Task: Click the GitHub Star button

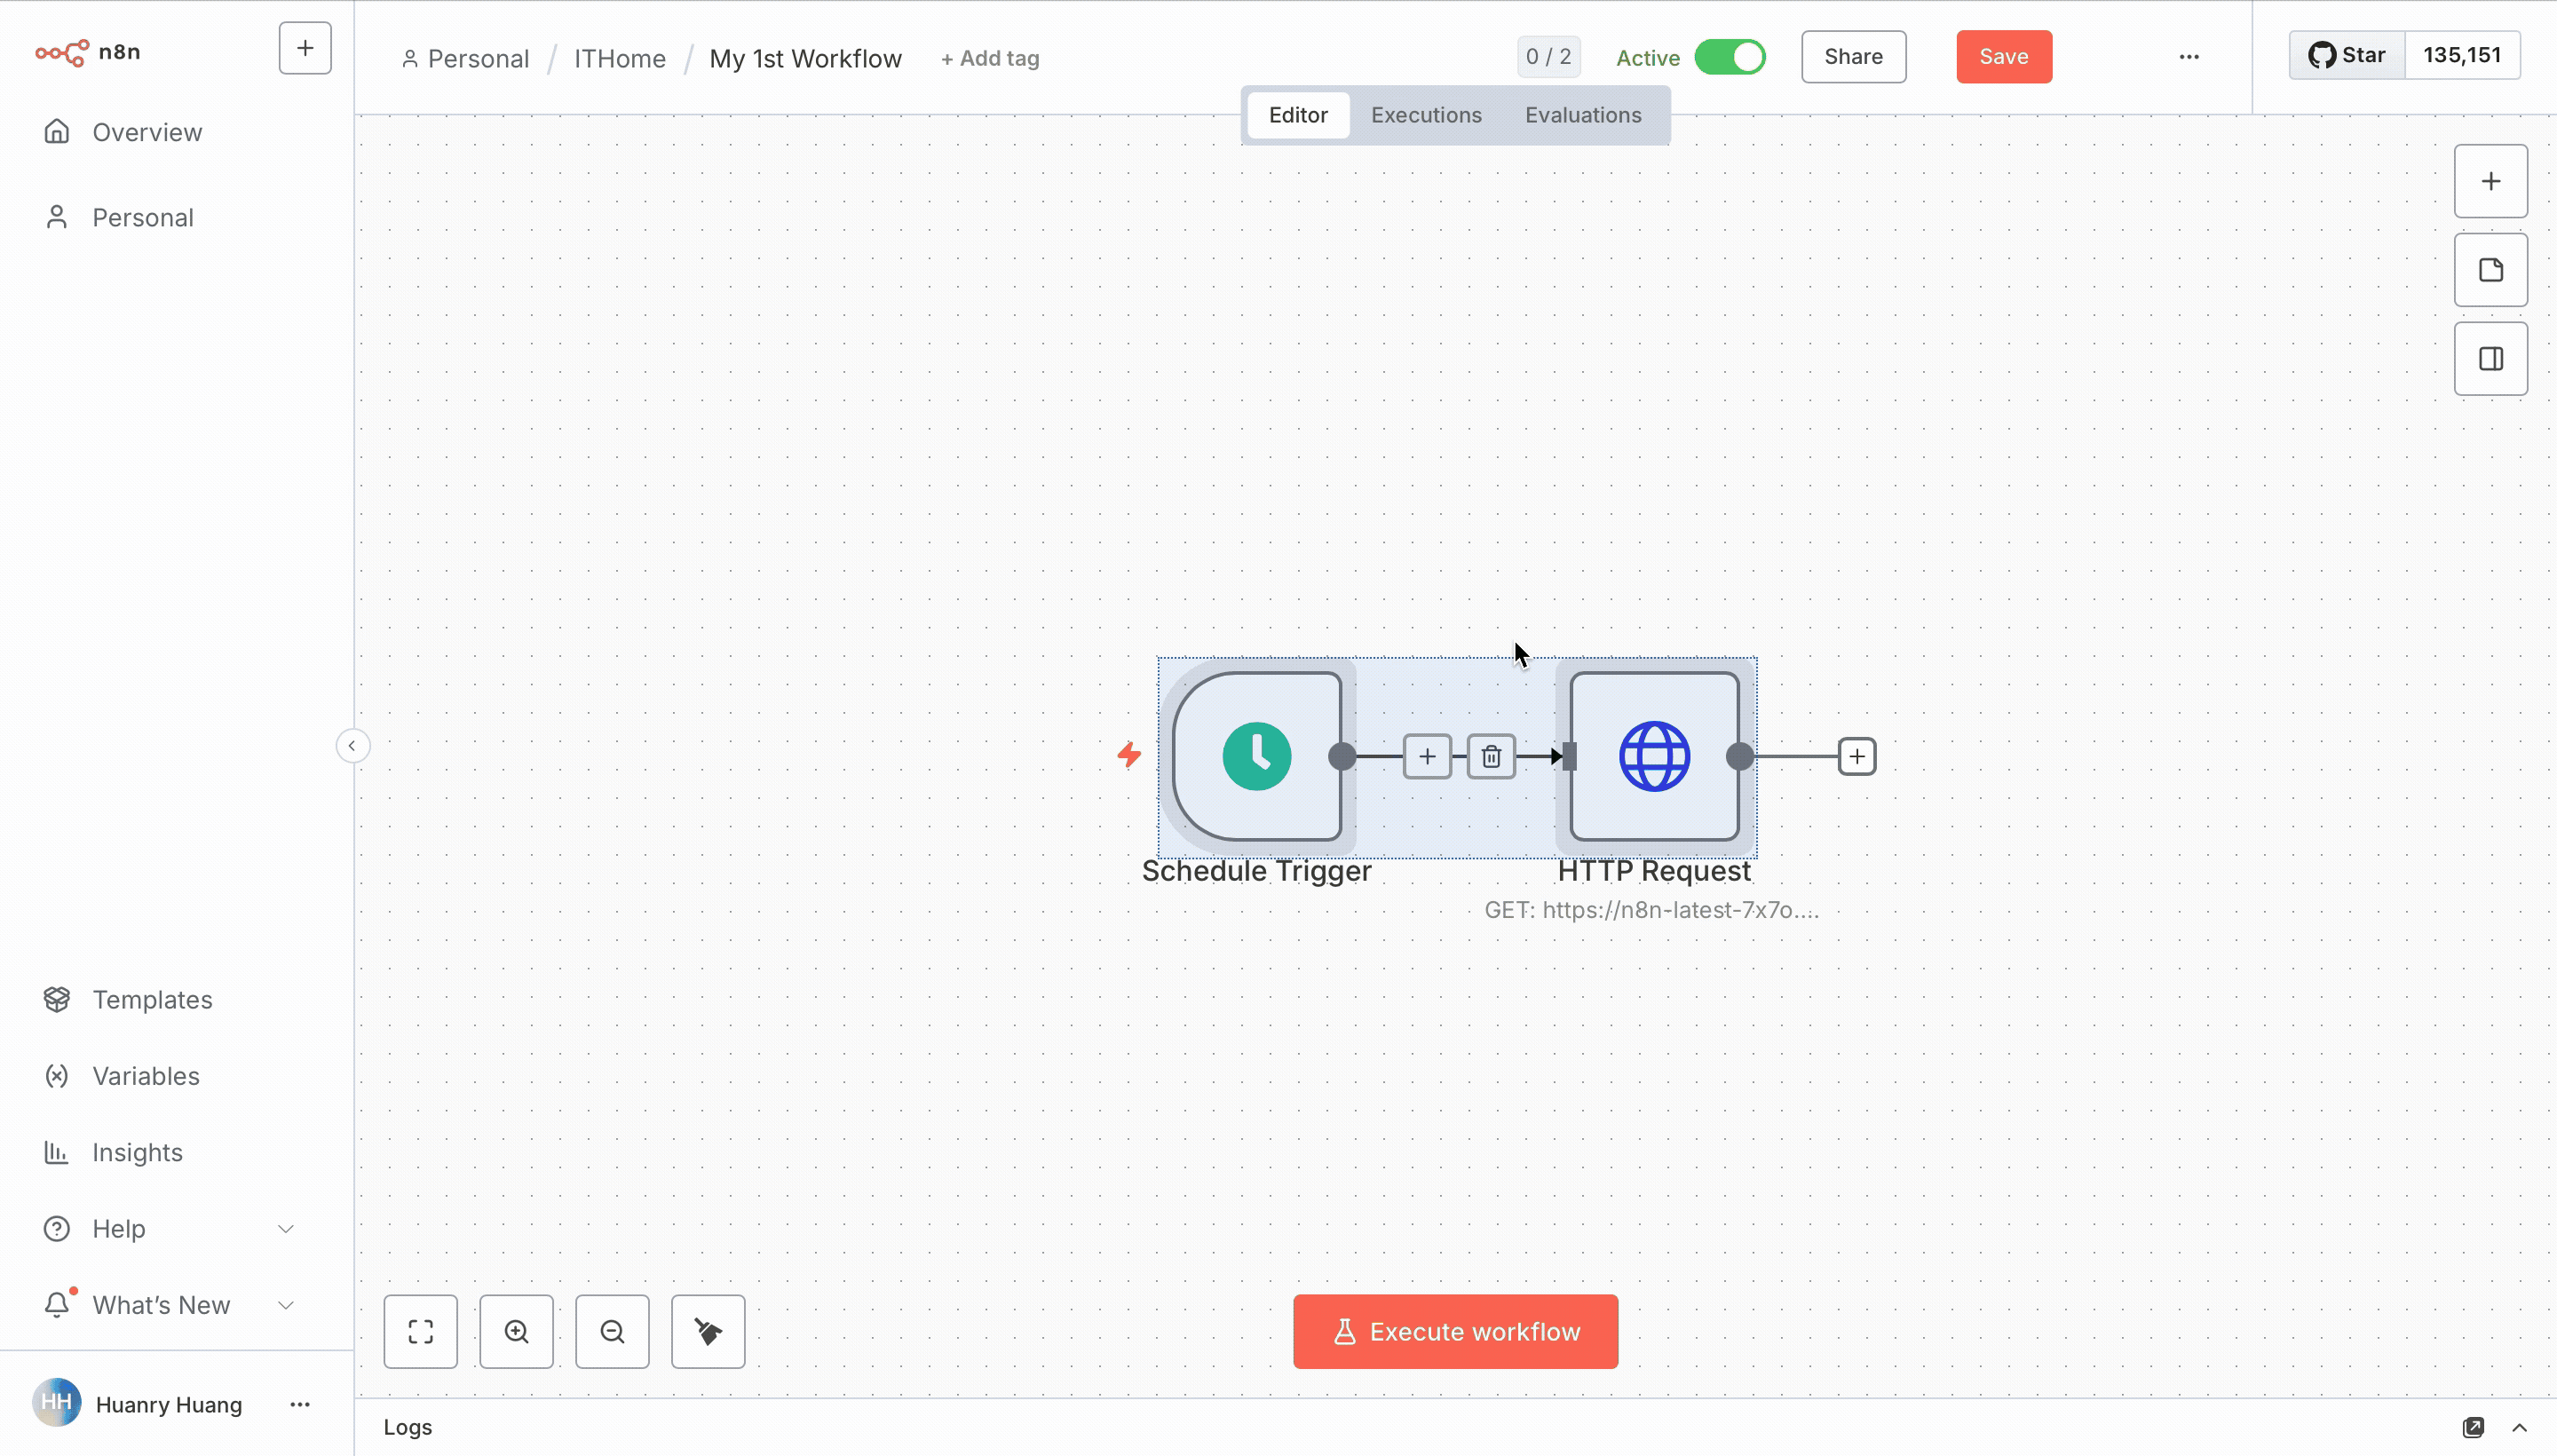Action: (2346, 55)
